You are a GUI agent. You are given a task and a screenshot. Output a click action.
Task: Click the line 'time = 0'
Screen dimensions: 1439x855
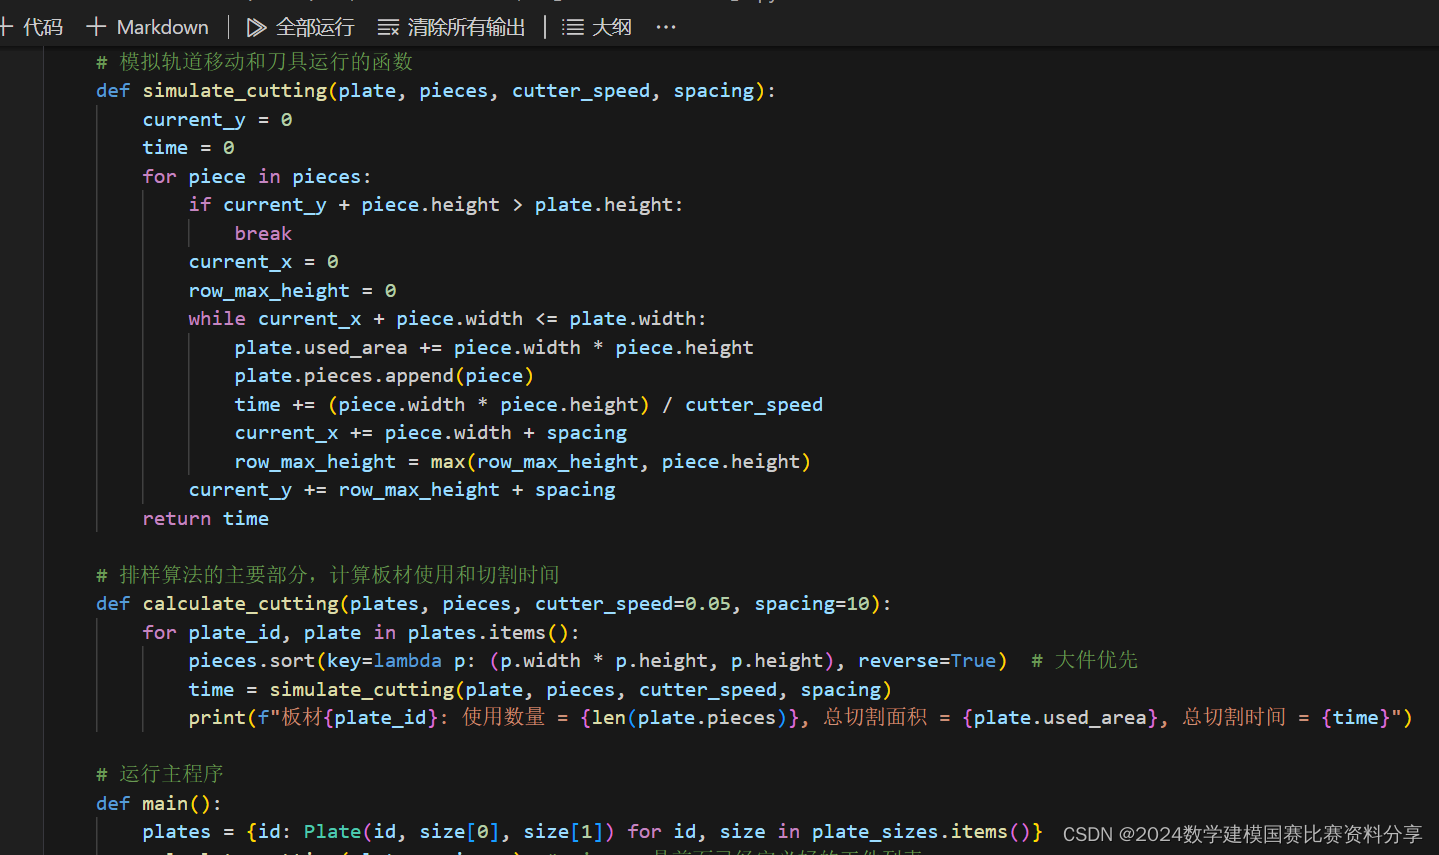pos(188,148)
